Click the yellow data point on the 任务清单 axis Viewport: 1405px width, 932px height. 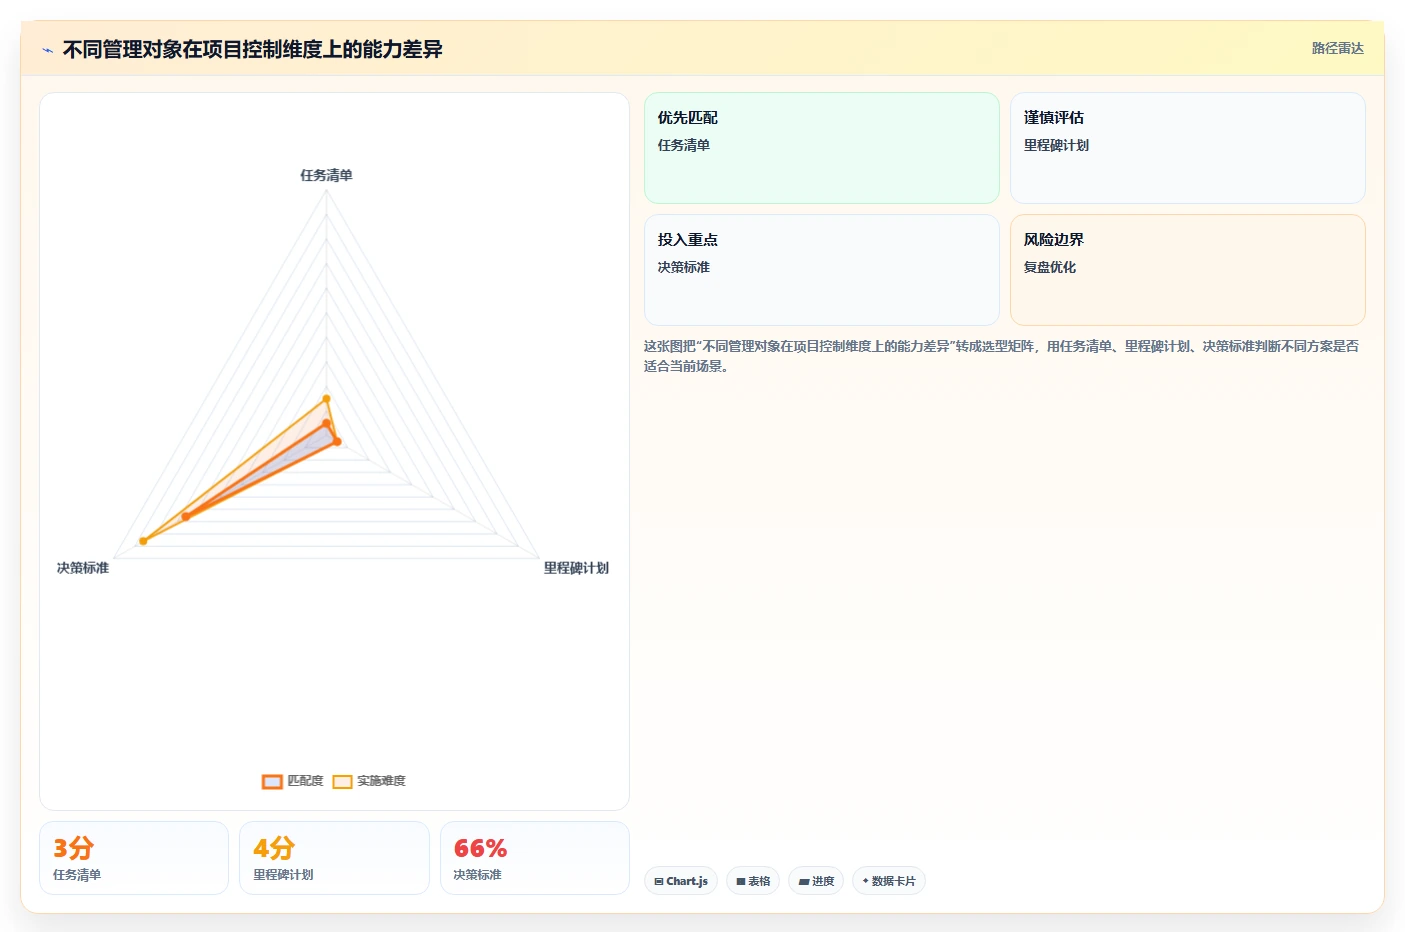tap(326, 399)
